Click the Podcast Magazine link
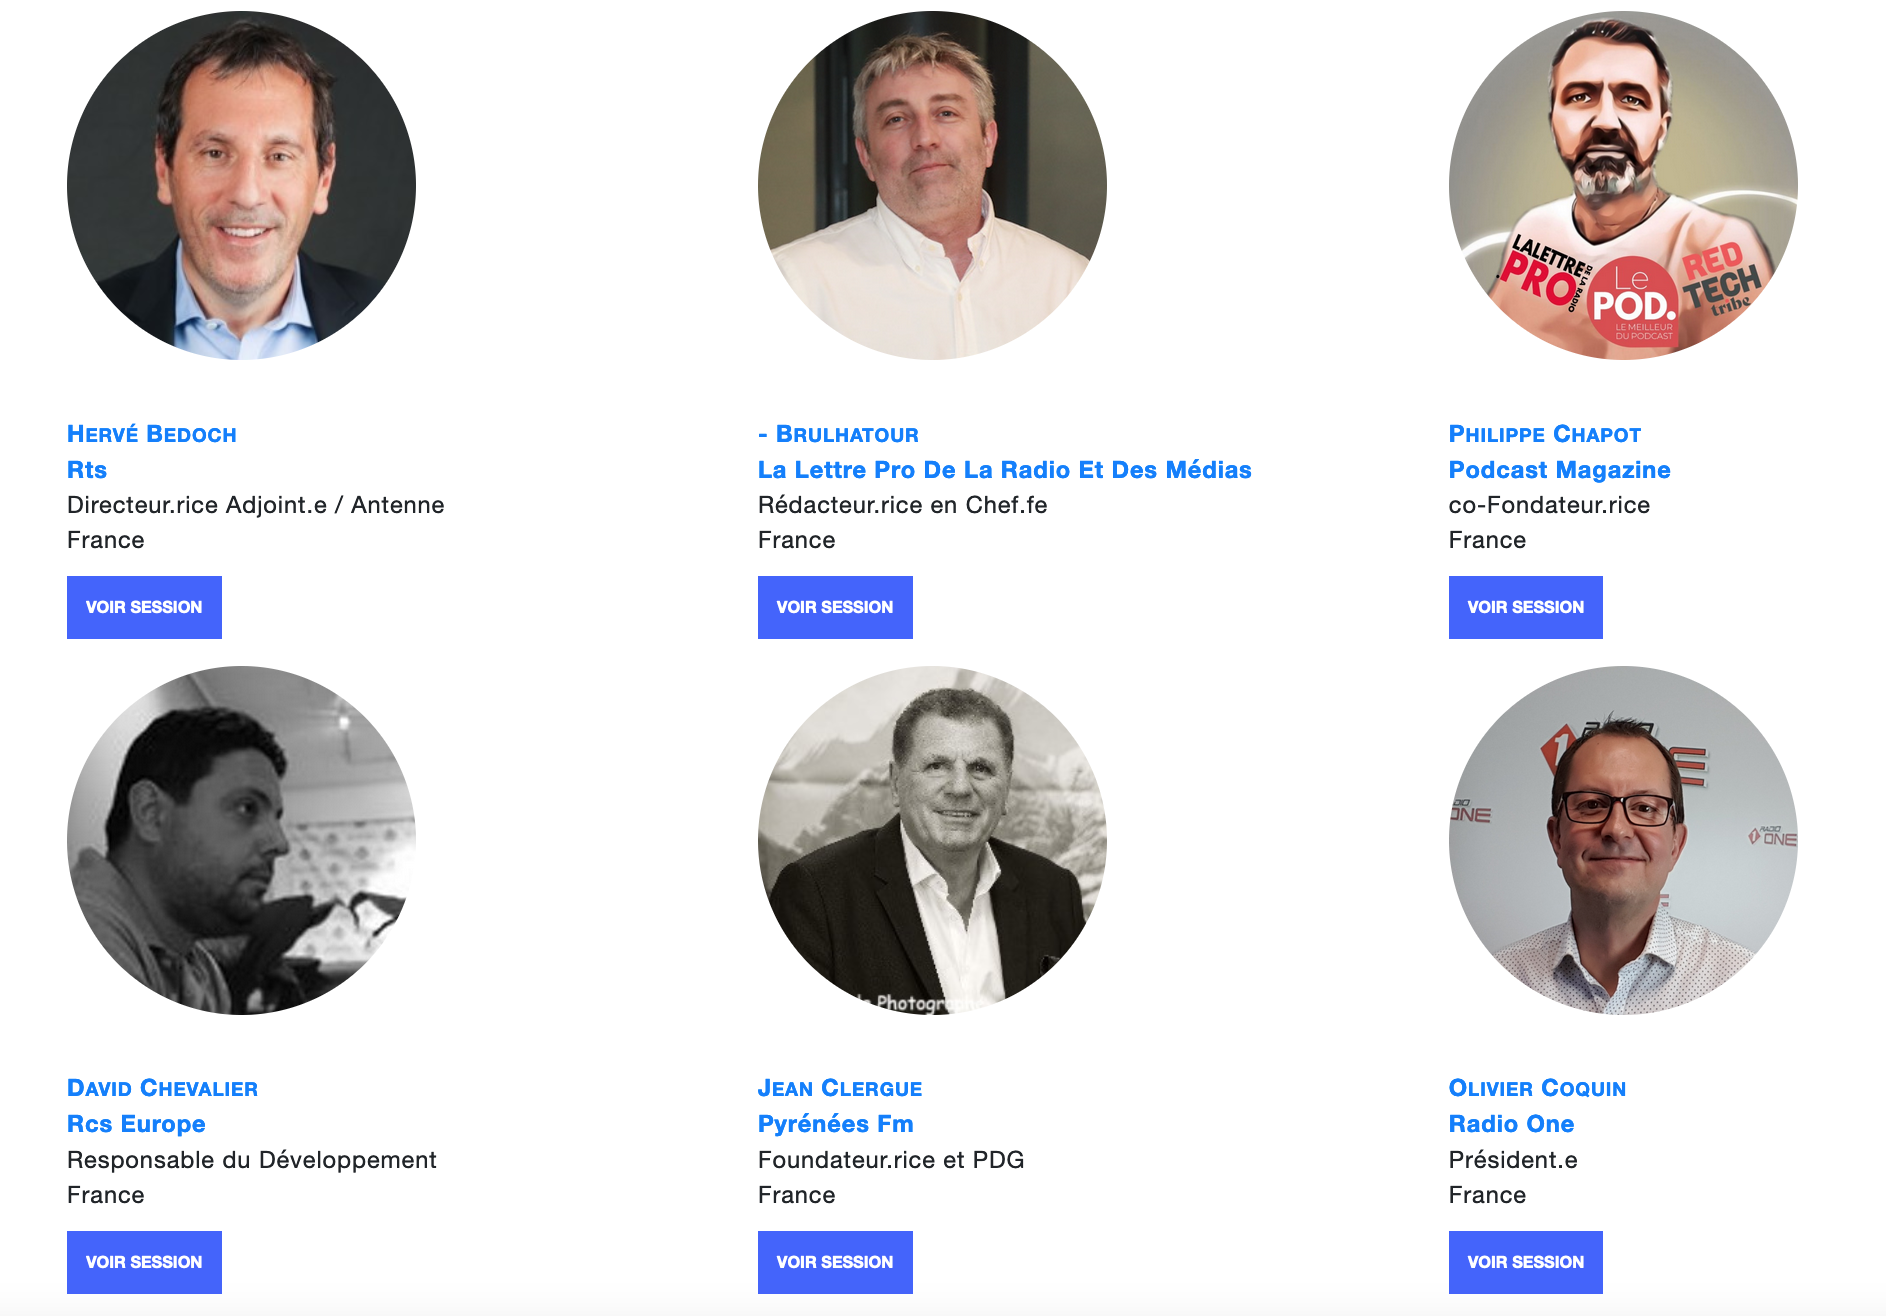 (x=1559, y=470)
